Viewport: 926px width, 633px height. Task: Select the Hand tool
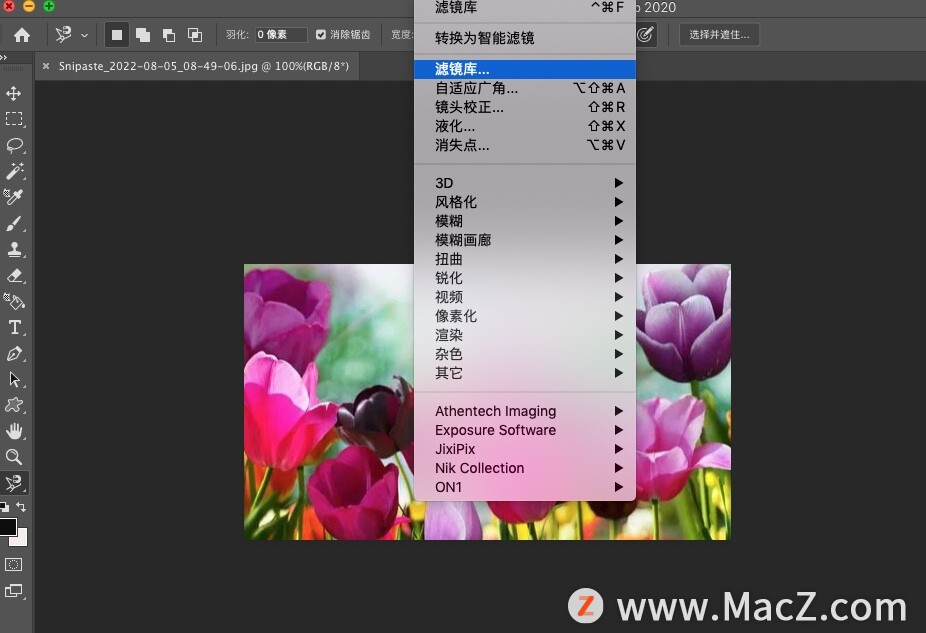14,431
